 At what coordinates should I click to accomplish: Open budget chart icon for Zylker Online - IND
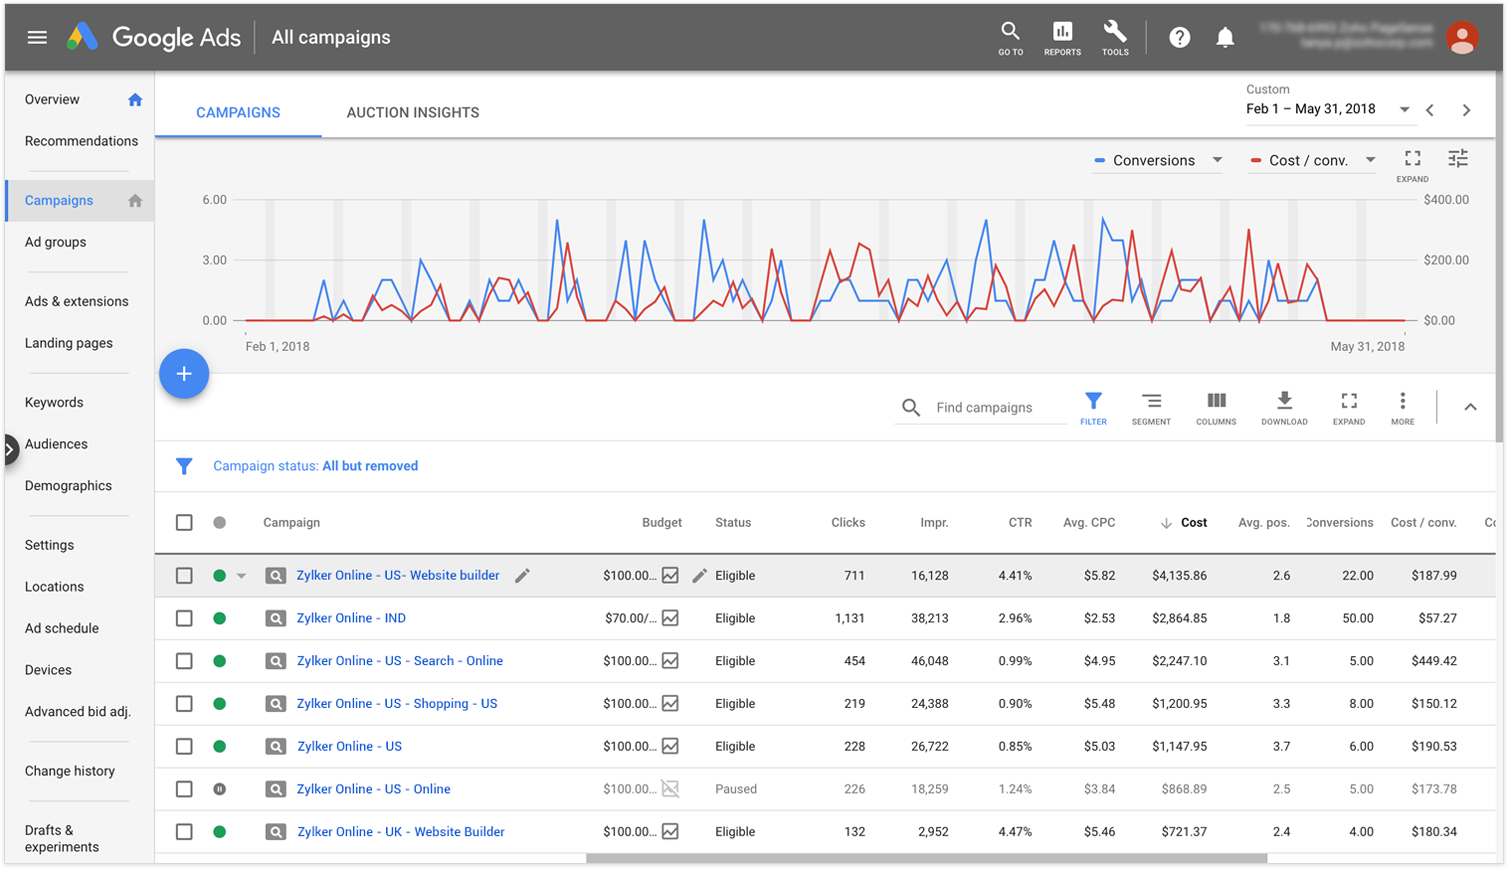pyautogui.click(x=671, y=619)
